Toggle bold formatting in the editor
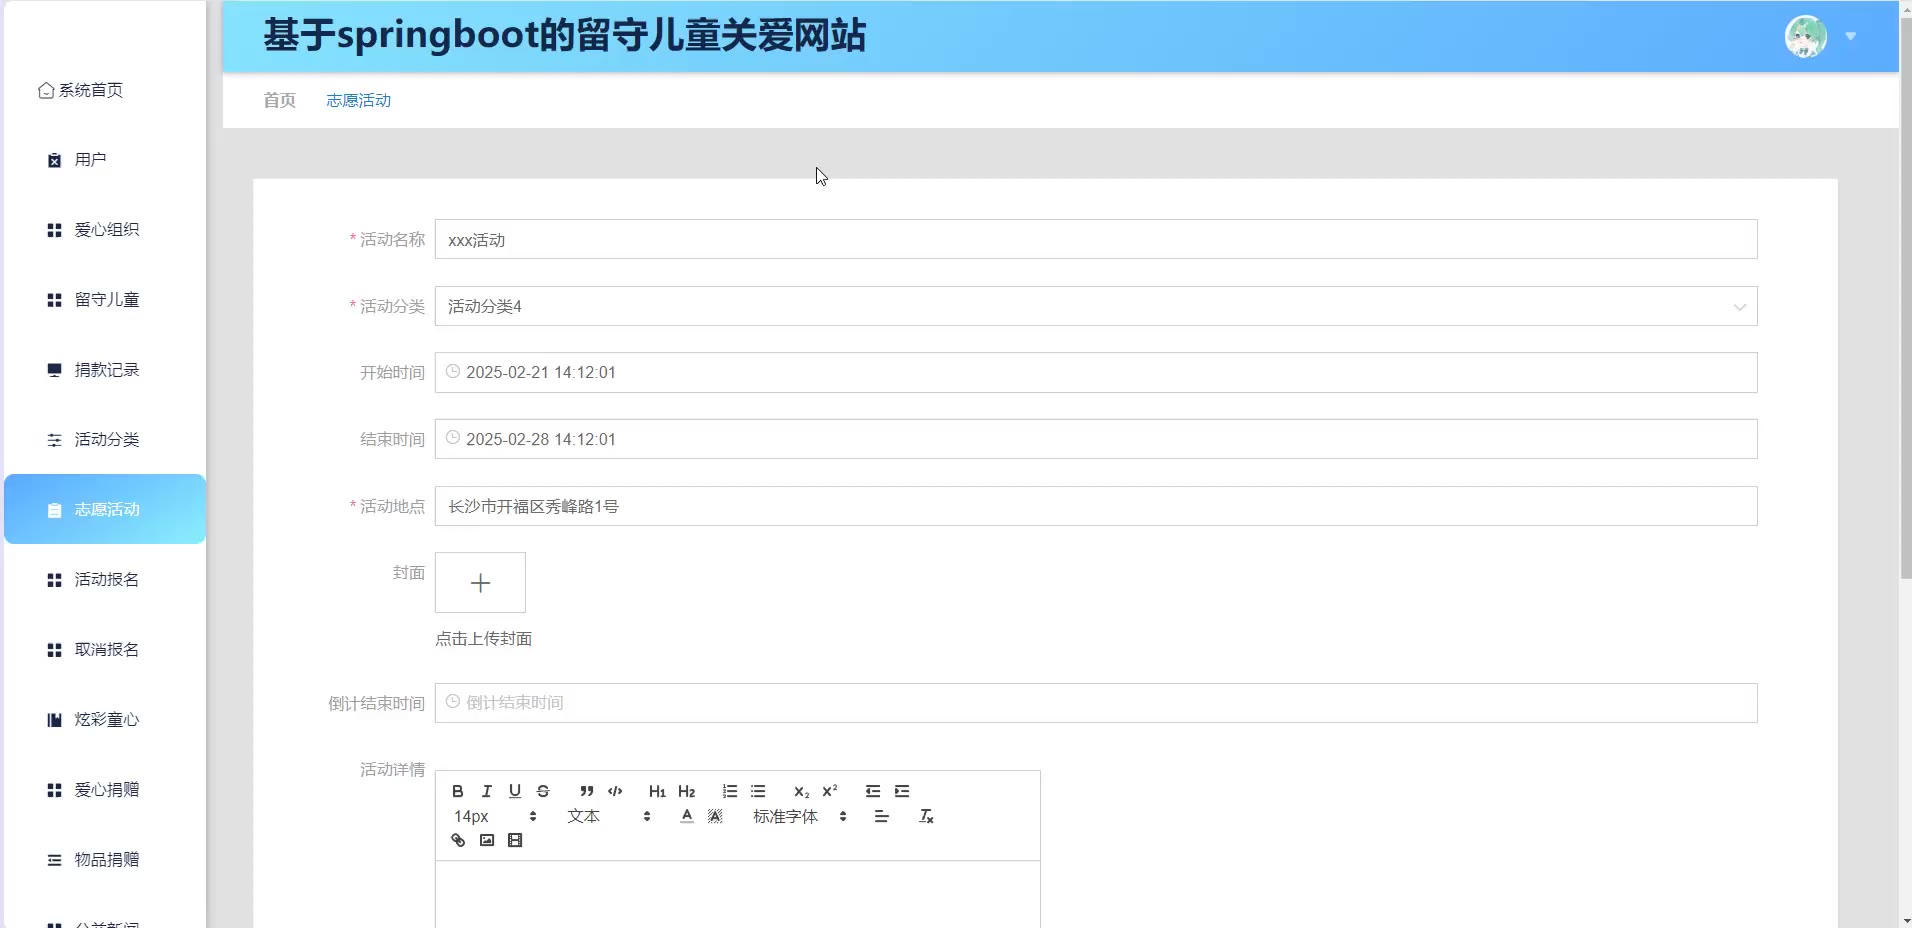 point(458,791)
